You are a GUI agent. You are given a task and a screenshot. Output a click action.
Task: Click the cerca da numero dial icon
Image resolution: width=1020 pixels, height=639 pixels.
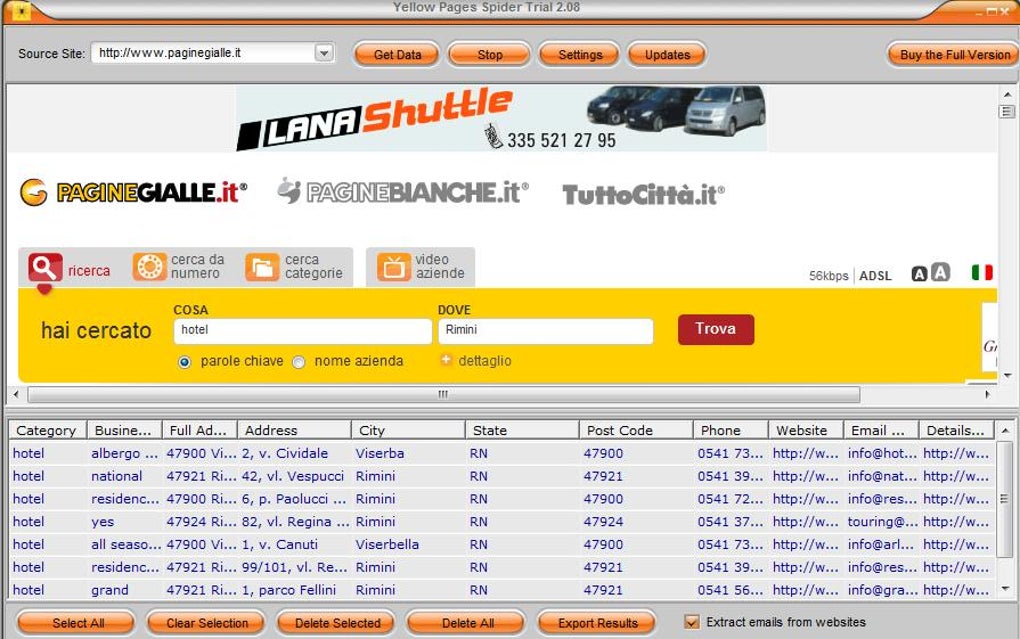click(149, 267)
